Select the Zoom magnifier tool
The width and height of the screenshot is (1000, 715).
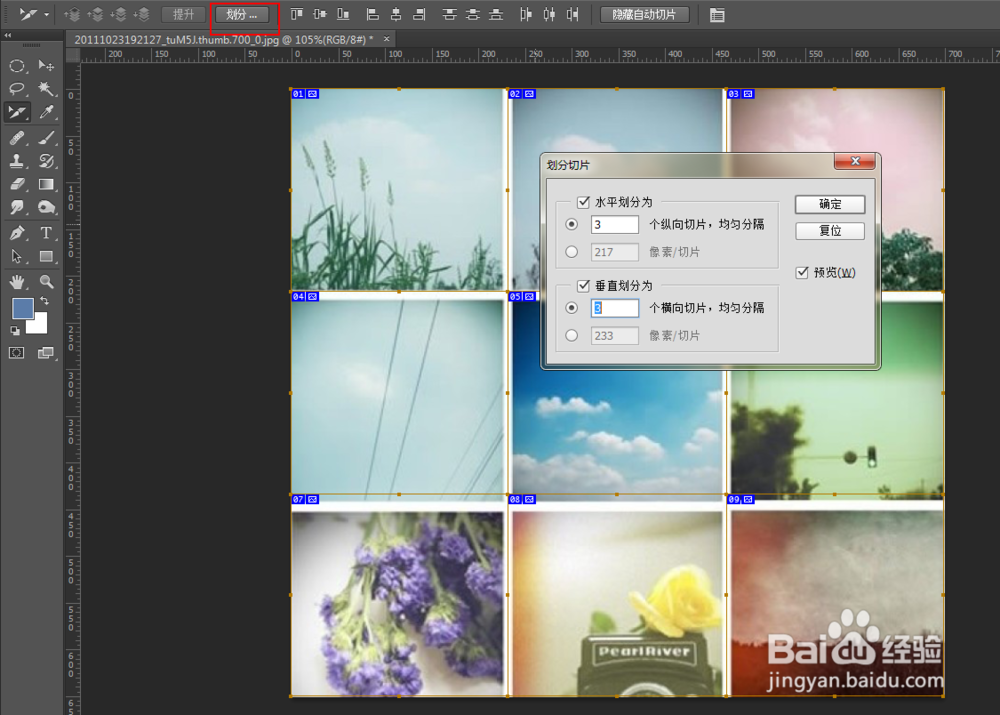pyautogui.click(x=46, y=281)
